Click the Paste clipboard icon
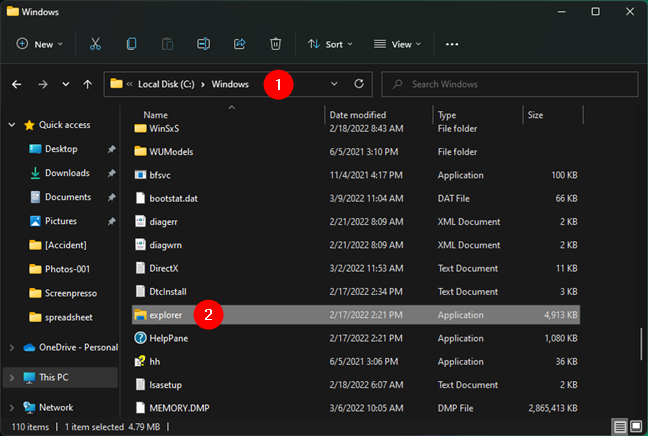648x436 pixels. [167, 44]
